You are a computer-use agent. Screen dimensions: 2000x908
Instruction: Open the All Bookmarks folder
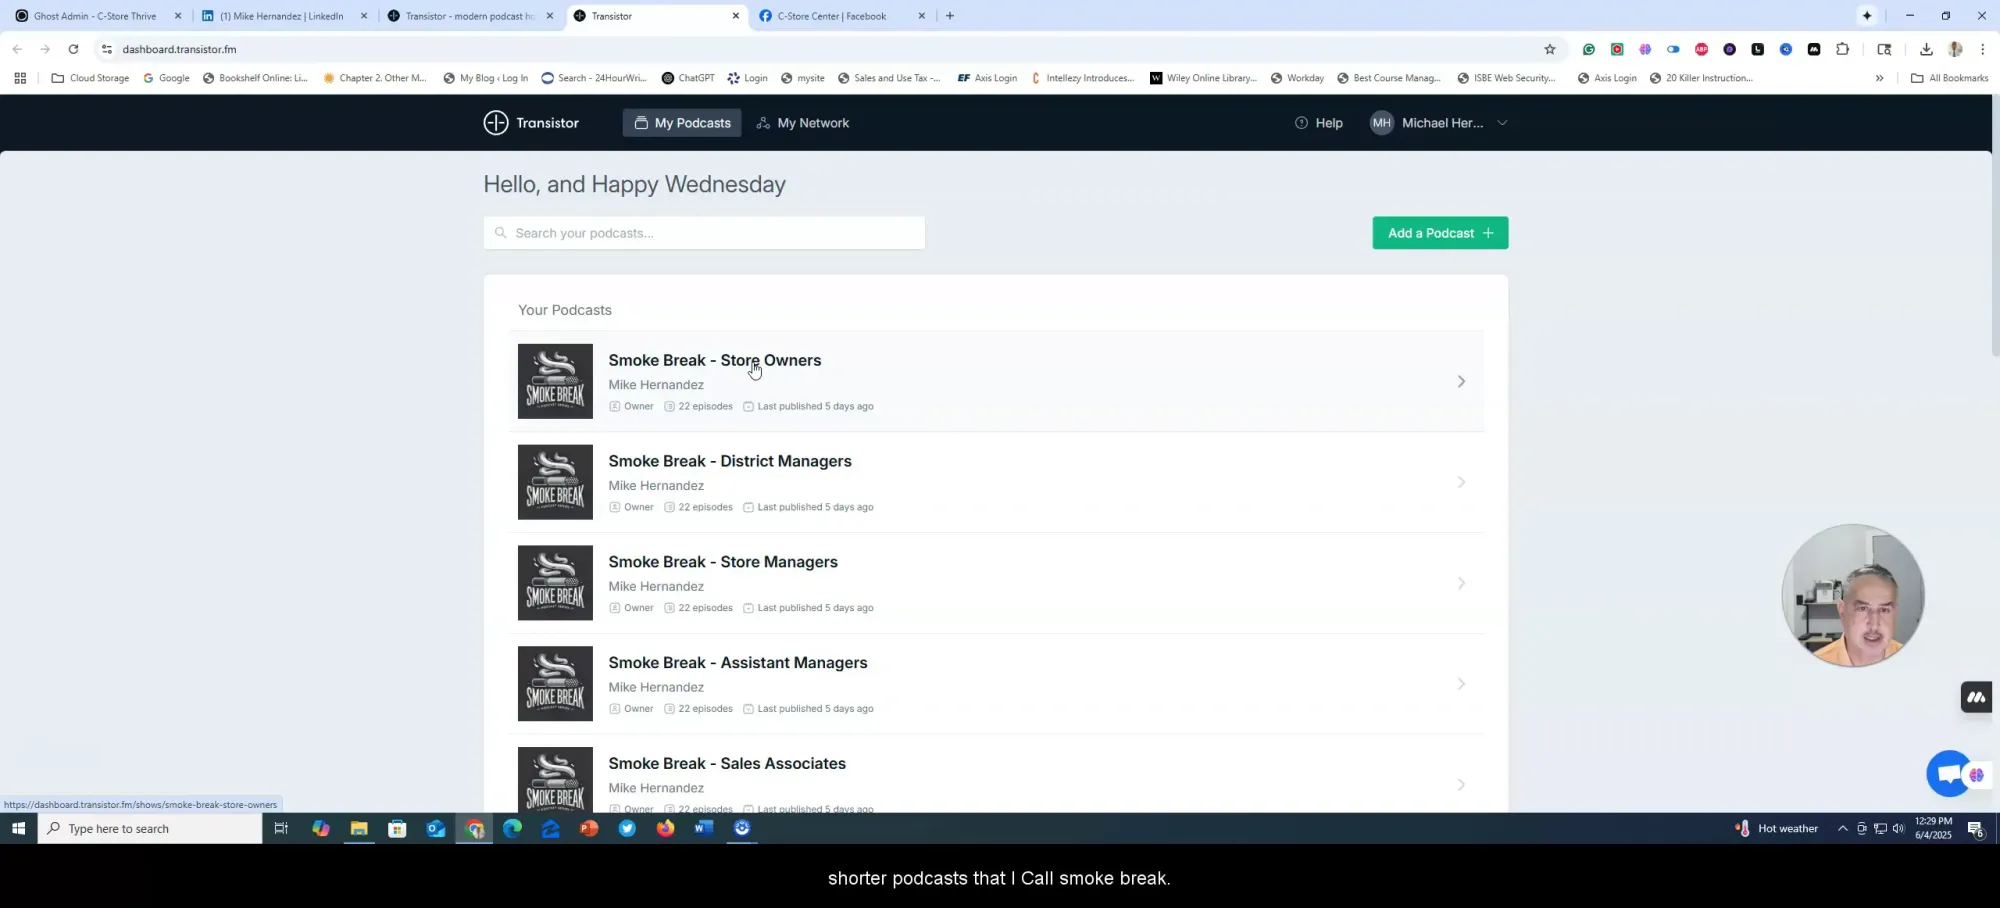pyautogui.click(x=1949, y=78)
